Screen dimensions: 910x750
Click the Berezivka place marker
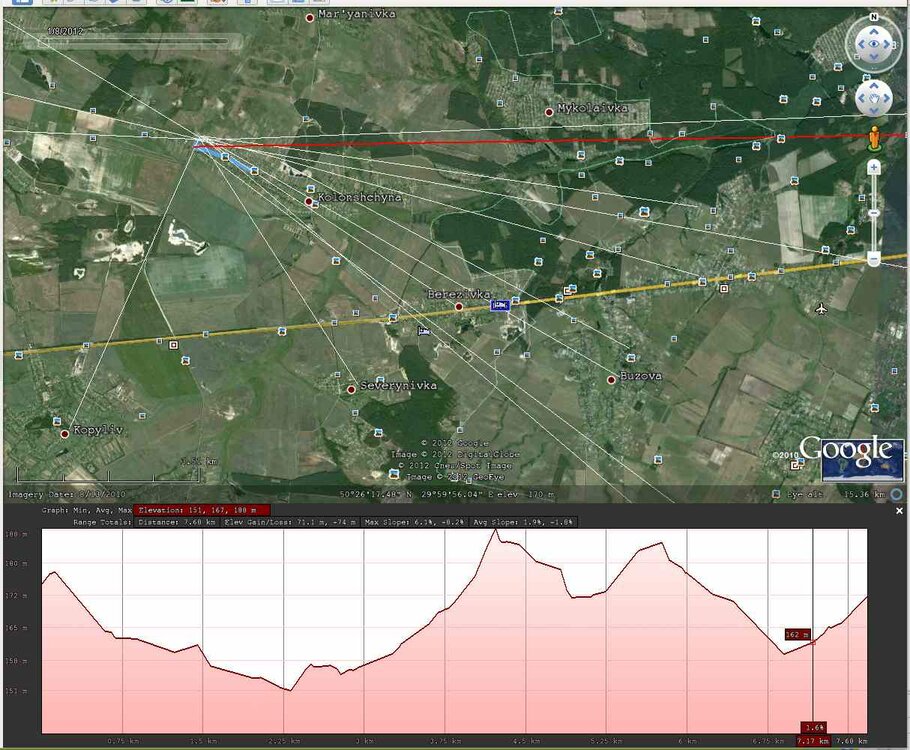[458, 307]
